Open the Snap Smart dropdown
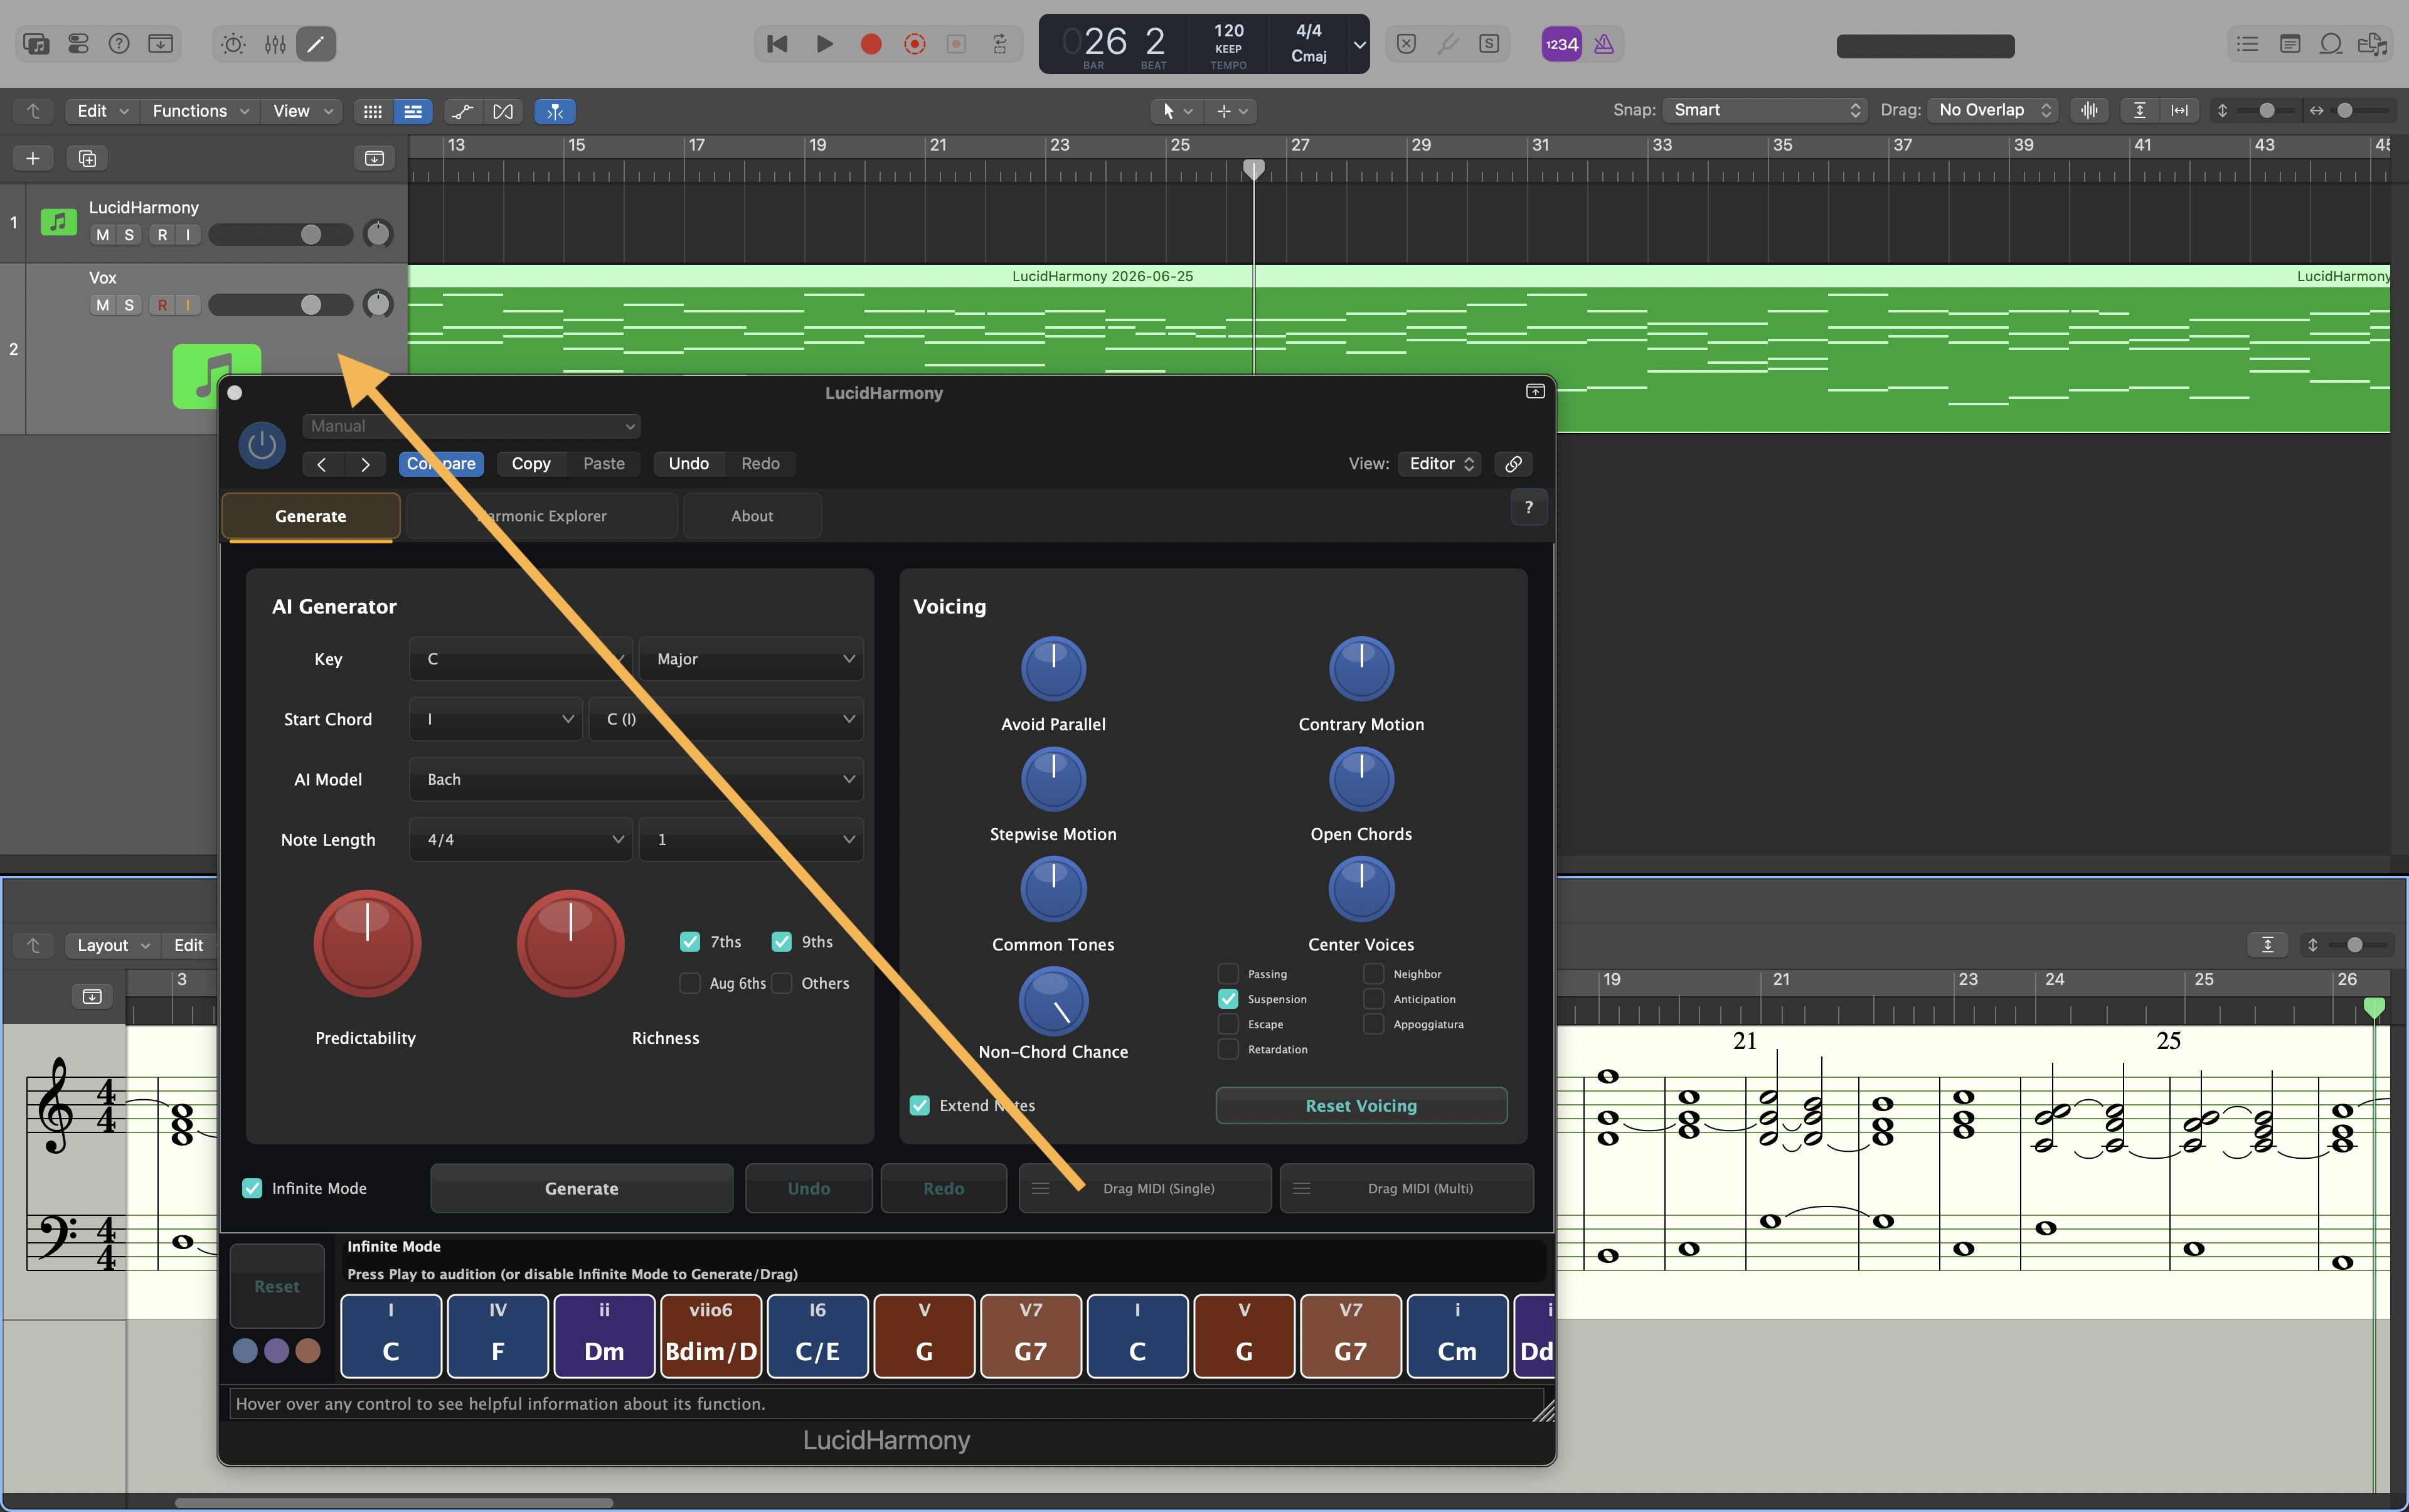This screenshot has height=1512, width=2409. click(x=1765, y=110)
